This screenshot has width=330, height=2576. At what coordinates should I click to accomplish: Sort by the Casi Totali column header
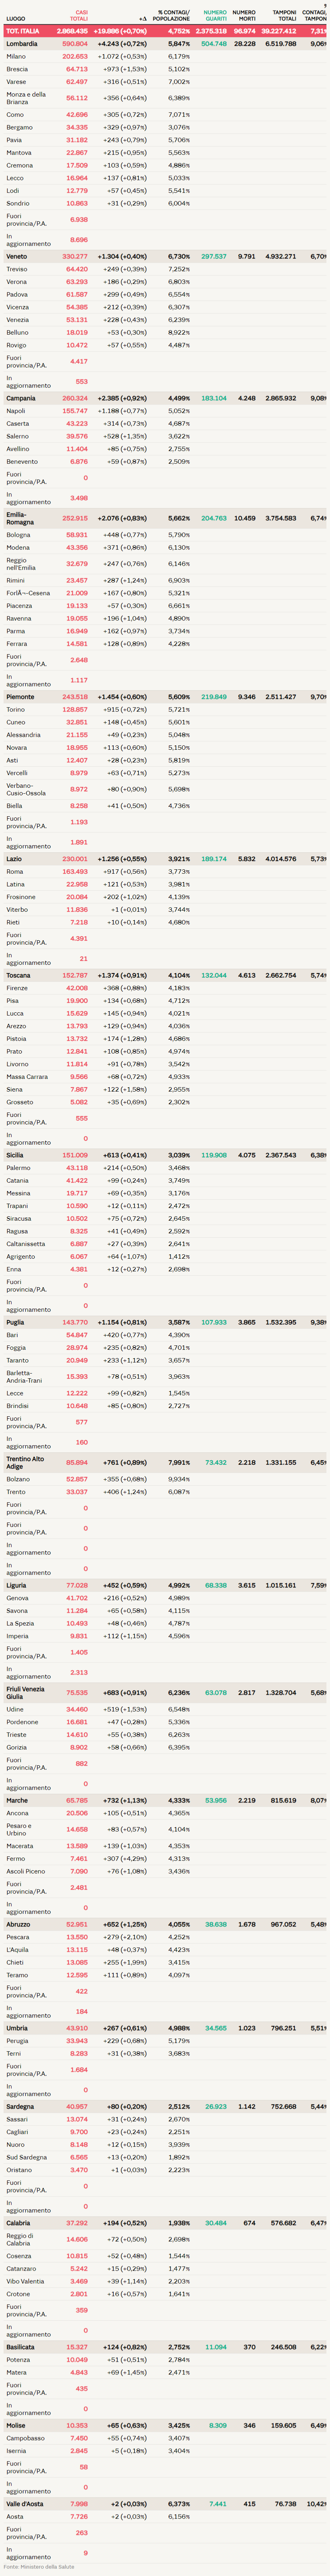pyautogui.click(x=79, y=15)
